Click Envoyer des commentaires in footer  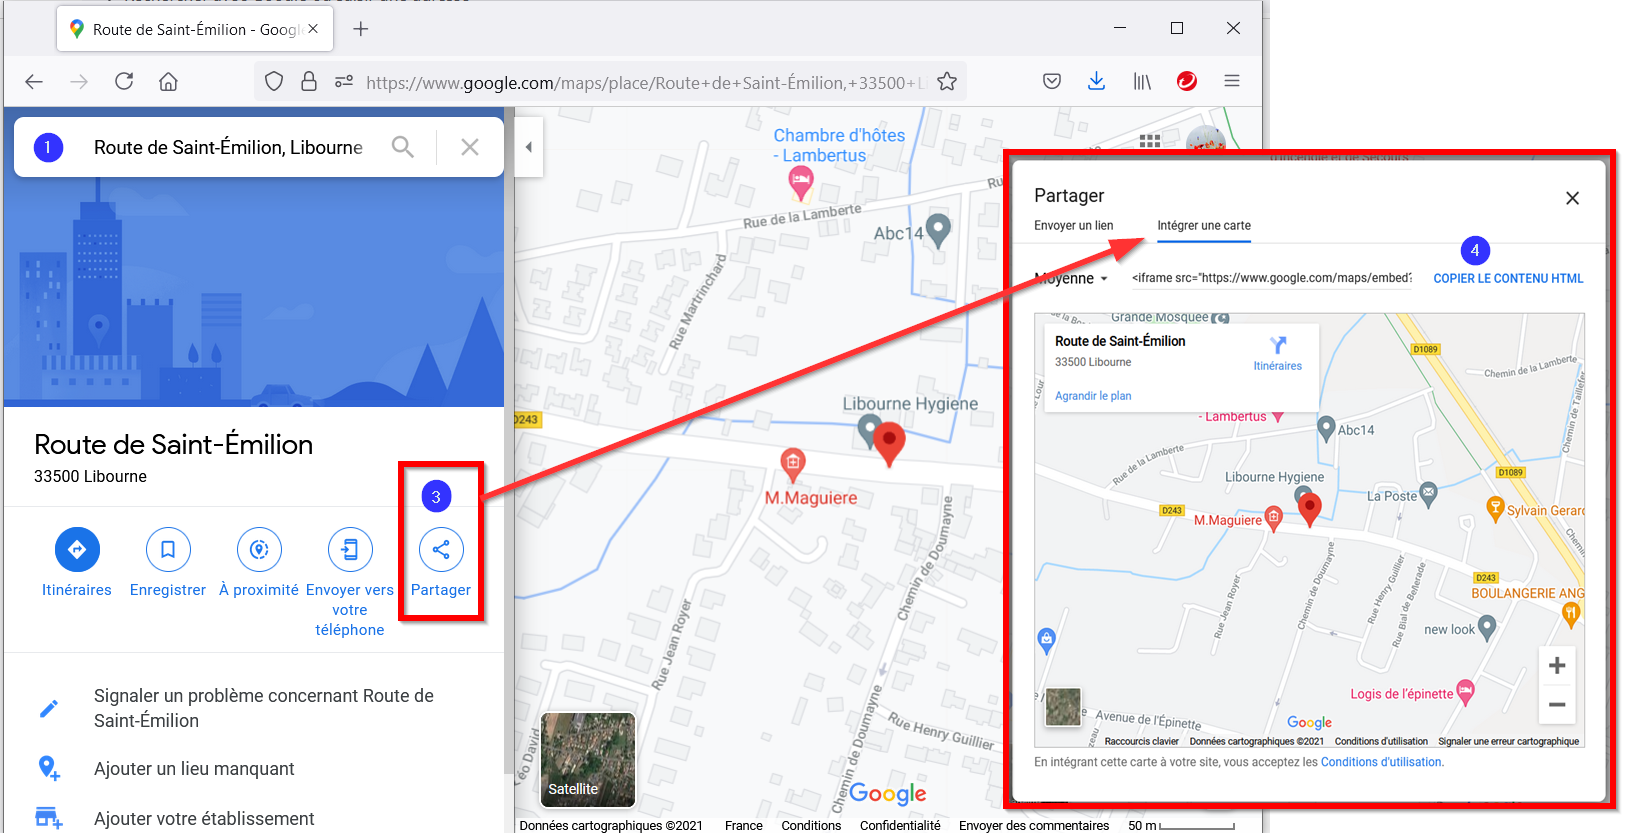pyautogui.click(x=1034, y=825)
